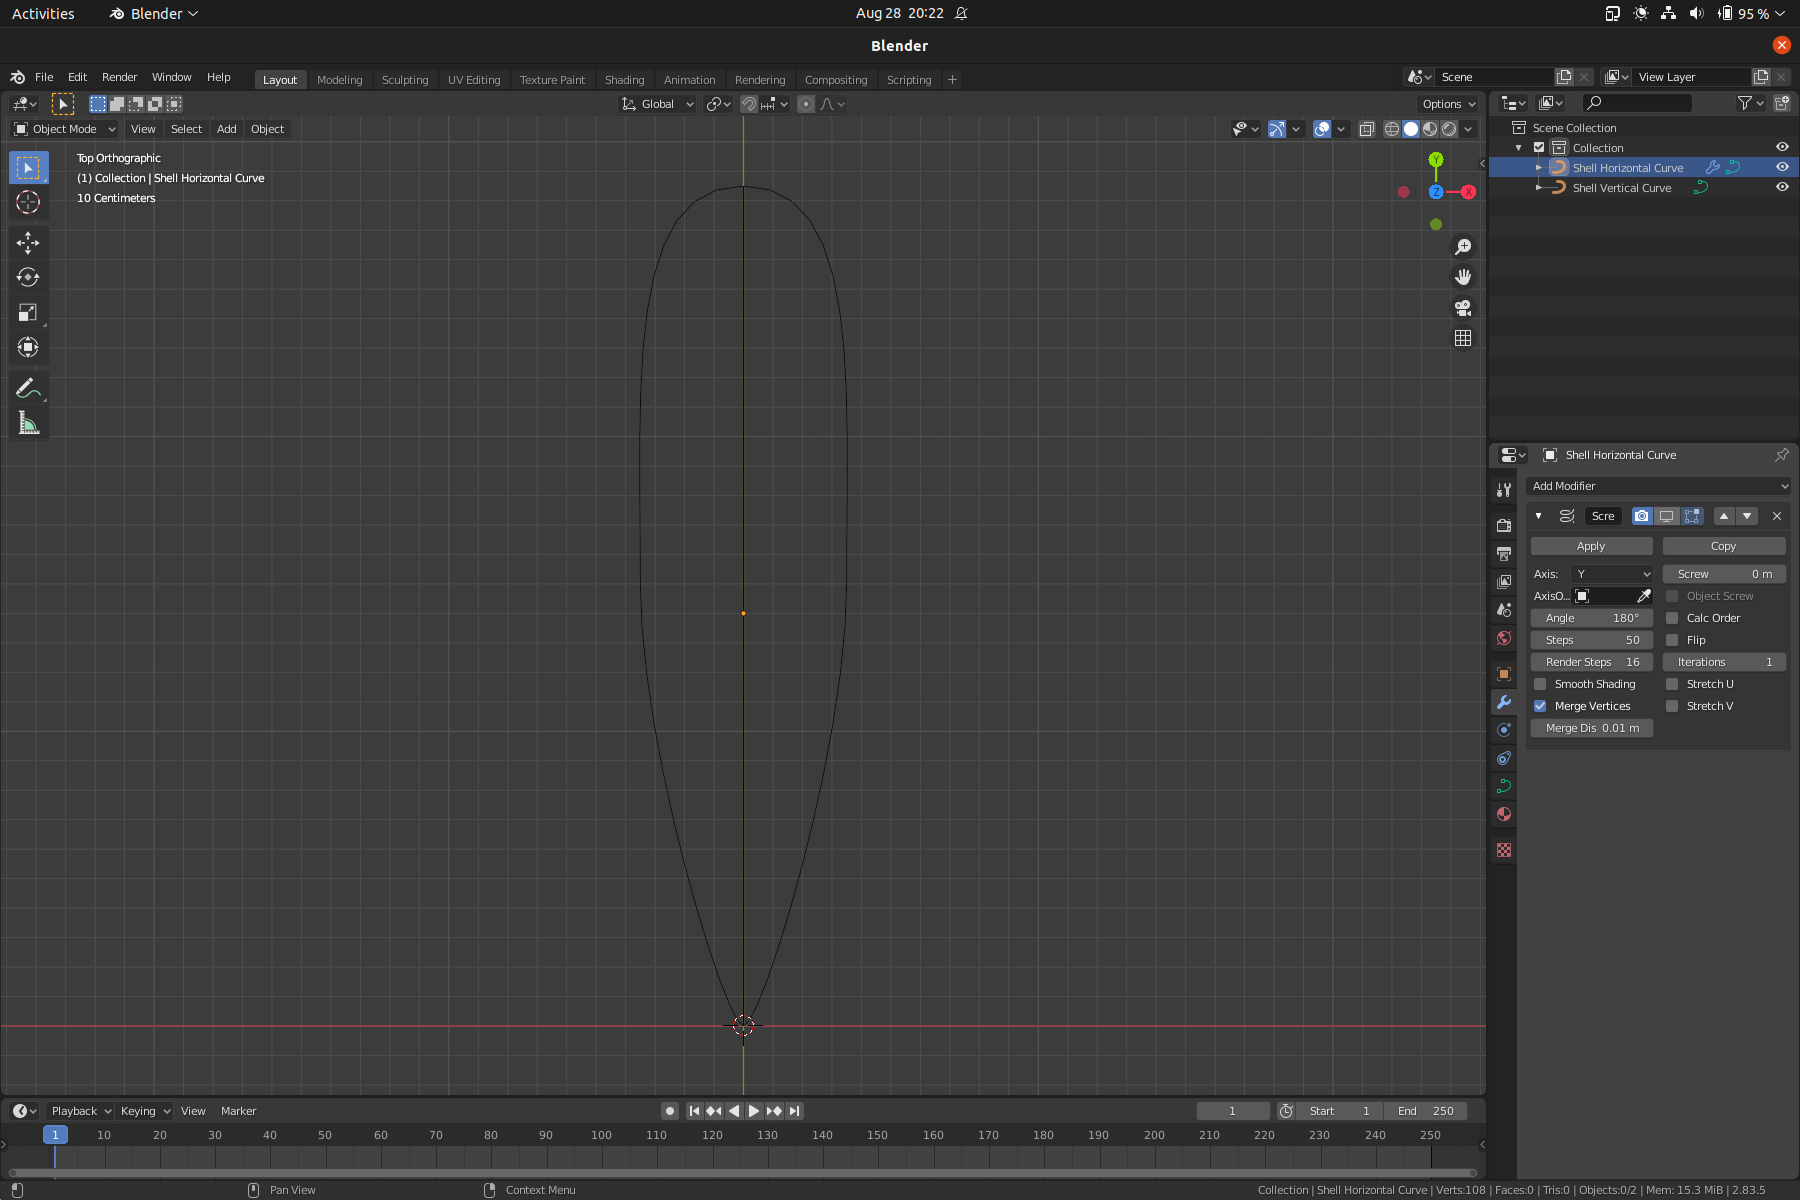Move Screw modifier up
Viewport: 1800px width, 1200px height.
[1724, 516]
